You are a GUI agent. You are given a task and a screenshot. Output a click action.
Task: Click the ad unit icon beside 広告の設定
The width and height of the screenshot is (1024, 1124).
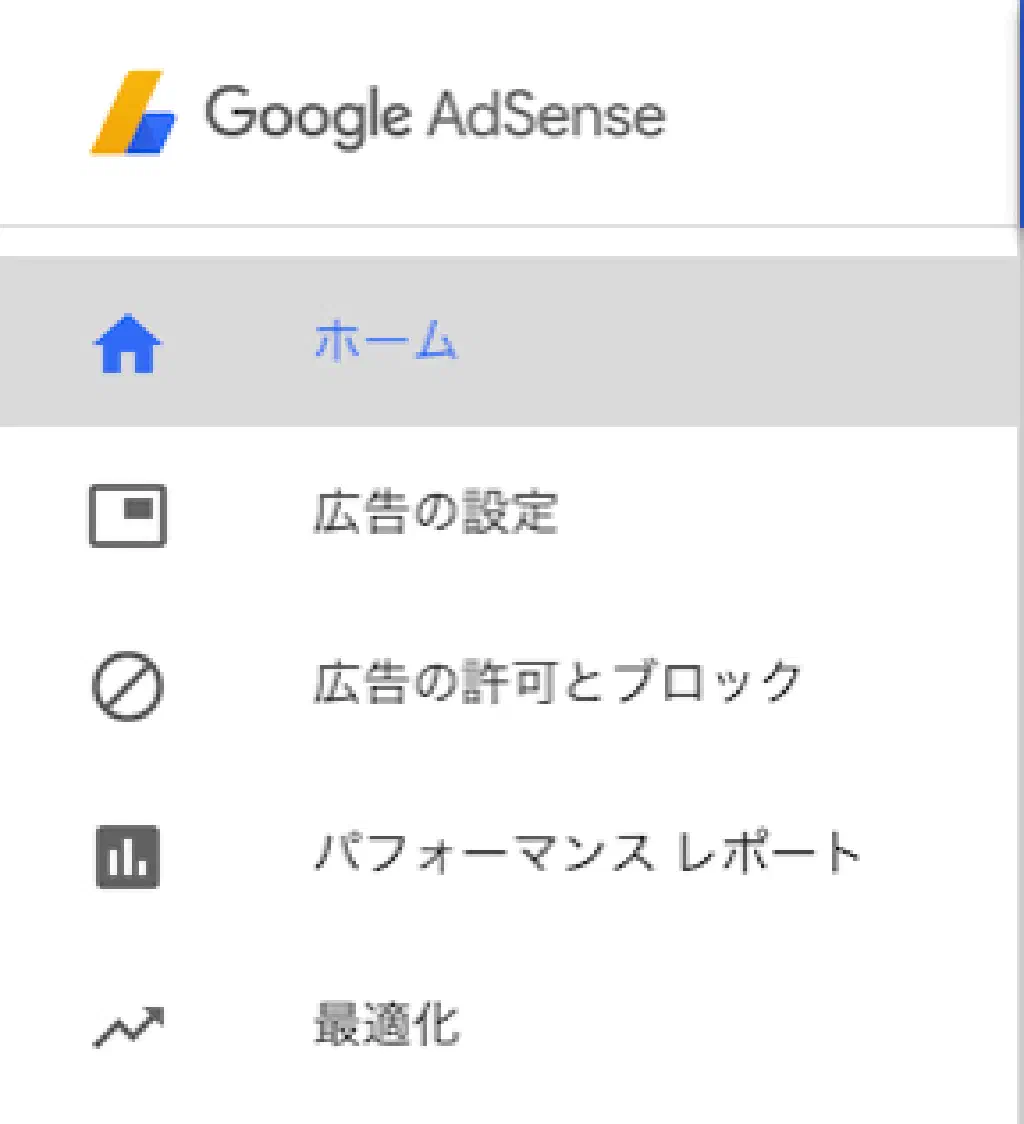click(127, 515)
